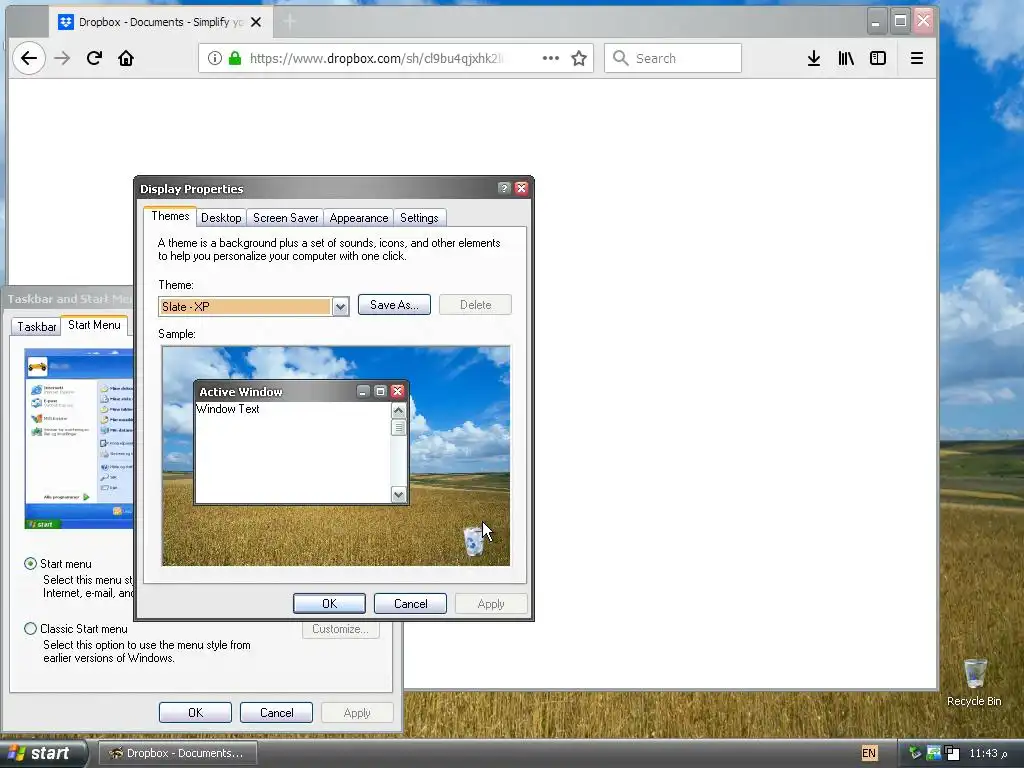Image resolution: width=1024 pixels, height=768 pixels.
Task: Click the sample window scrollbar up arrow
Action: pyautogui.click(x=398, y=410)
